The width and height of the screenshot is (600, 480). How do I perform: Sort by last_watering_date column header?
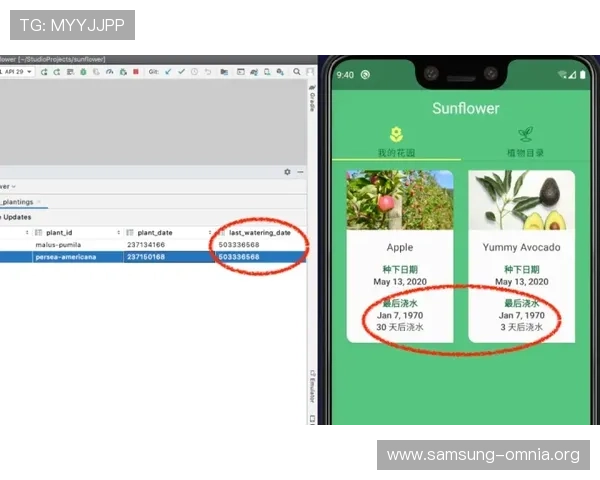tap(260, 232)
